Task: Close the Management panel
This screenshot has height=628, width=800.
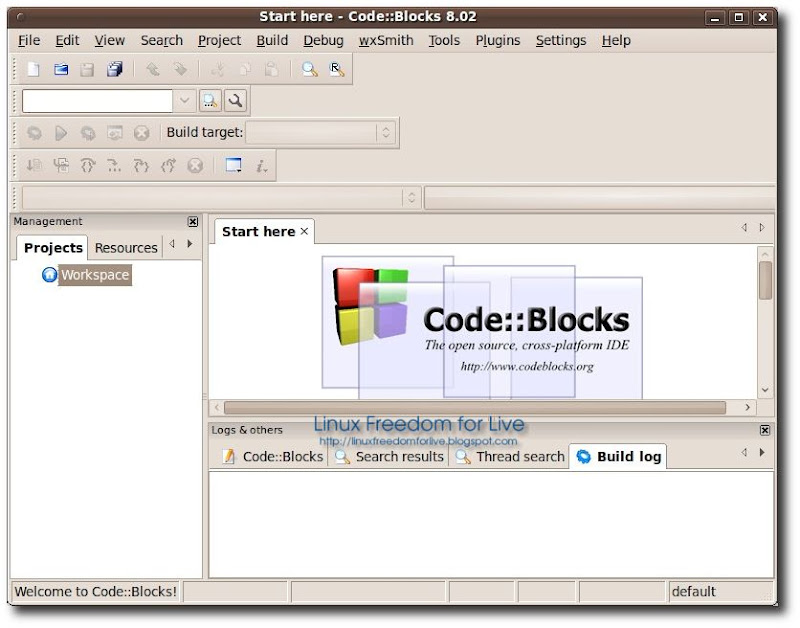Action: [x=193, y=222]
